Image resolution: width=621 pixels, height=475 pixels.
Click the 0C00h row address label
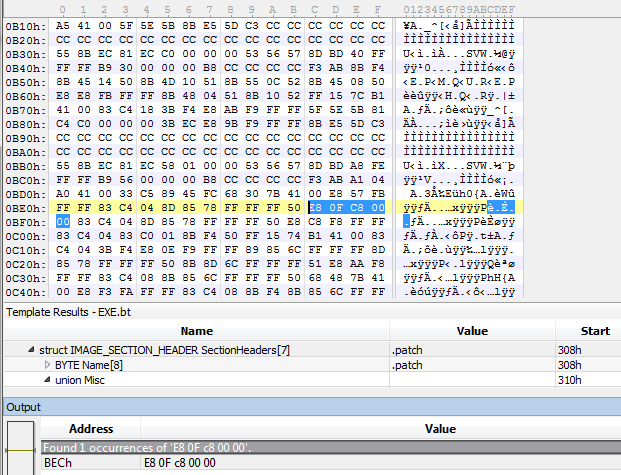pos(26,236)
